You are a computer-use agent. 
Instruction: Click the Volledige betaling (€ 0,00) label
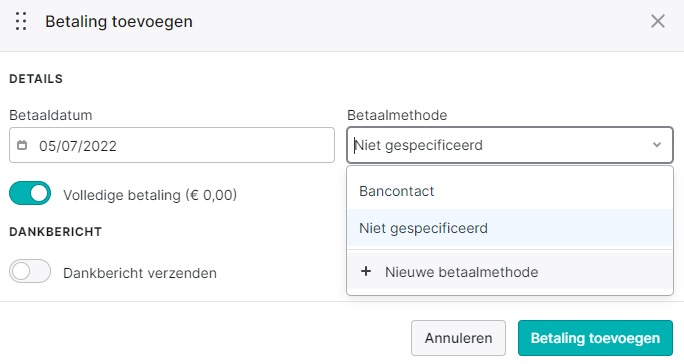coord(150,195)
